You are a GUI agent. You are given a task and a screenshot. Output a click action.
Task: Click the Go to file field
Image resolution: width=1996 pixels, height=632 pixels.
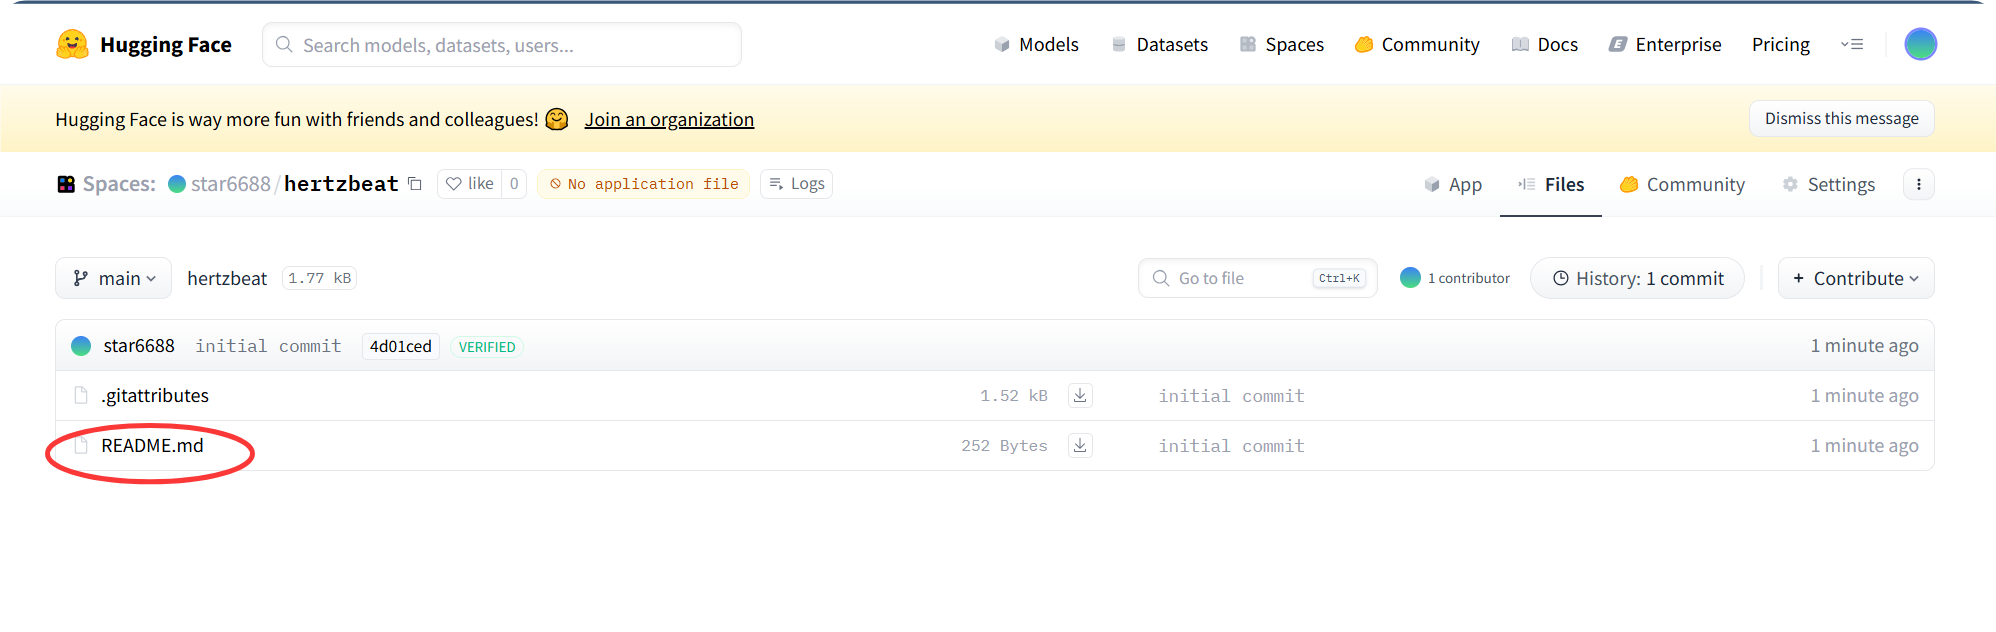(1240, 278)
